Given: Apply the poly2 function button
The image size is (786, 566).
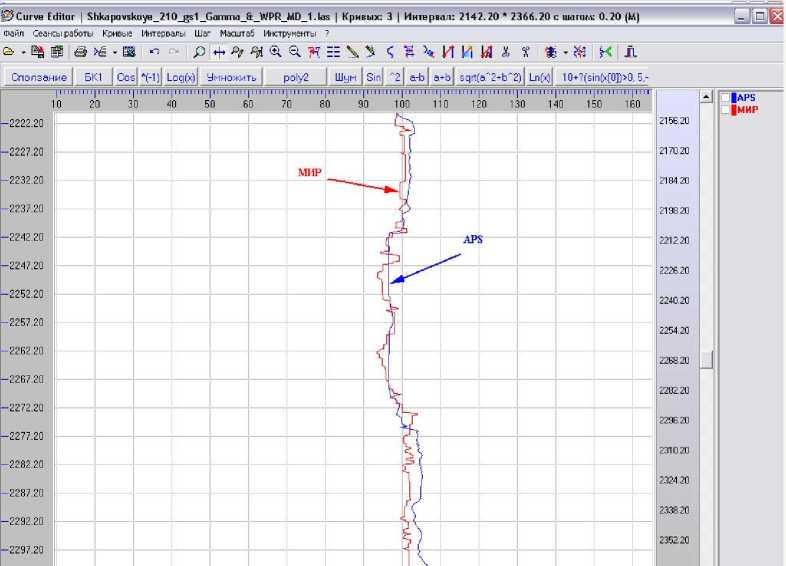Looking at the screenshot, I should point(296,77).
